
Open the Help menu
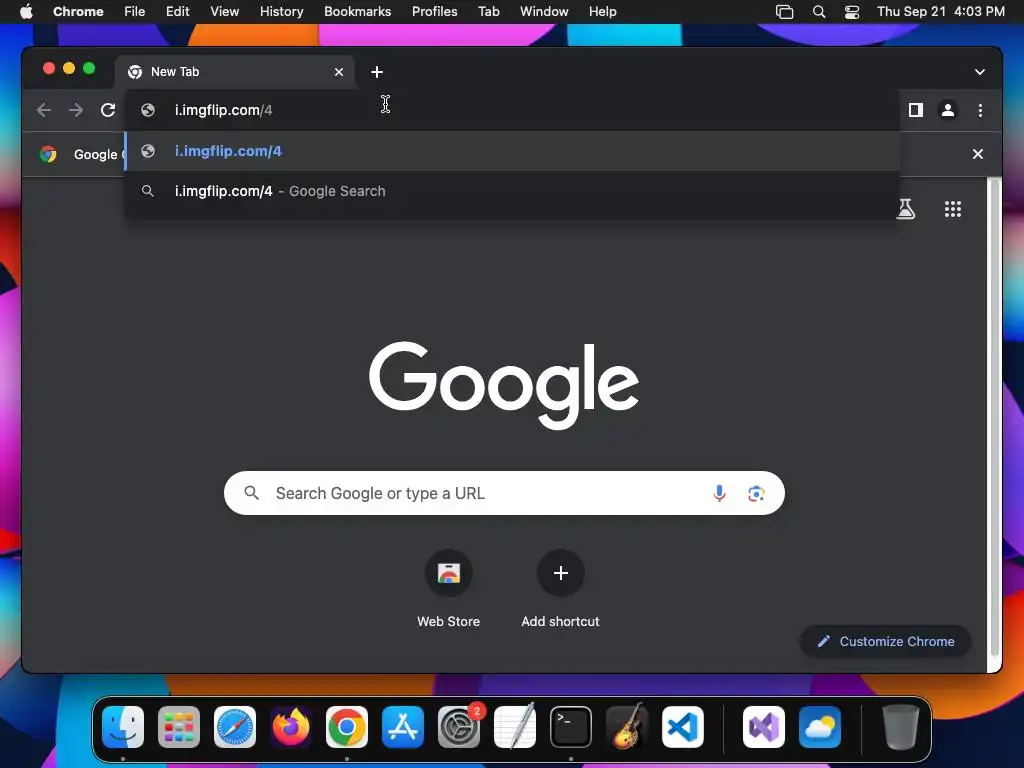602,11
